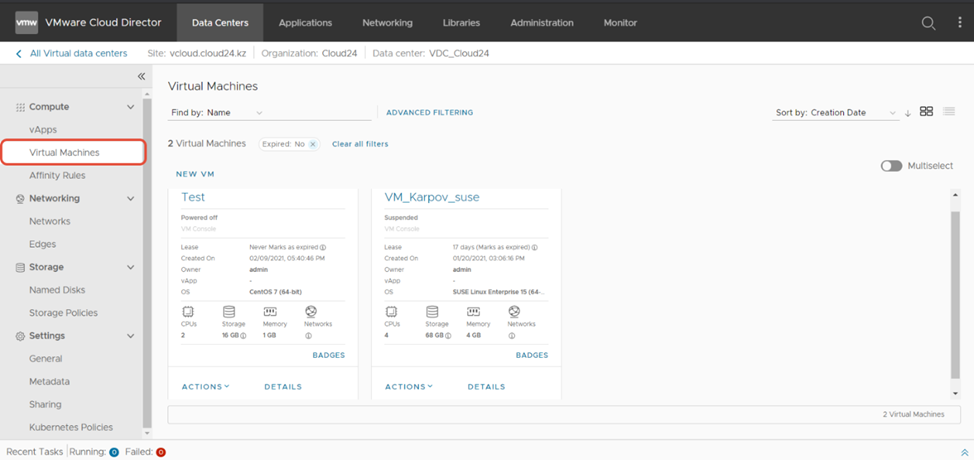Open Details for VM_Karpov_suse
Screen dimensions: 974x460
click(486, 387)
